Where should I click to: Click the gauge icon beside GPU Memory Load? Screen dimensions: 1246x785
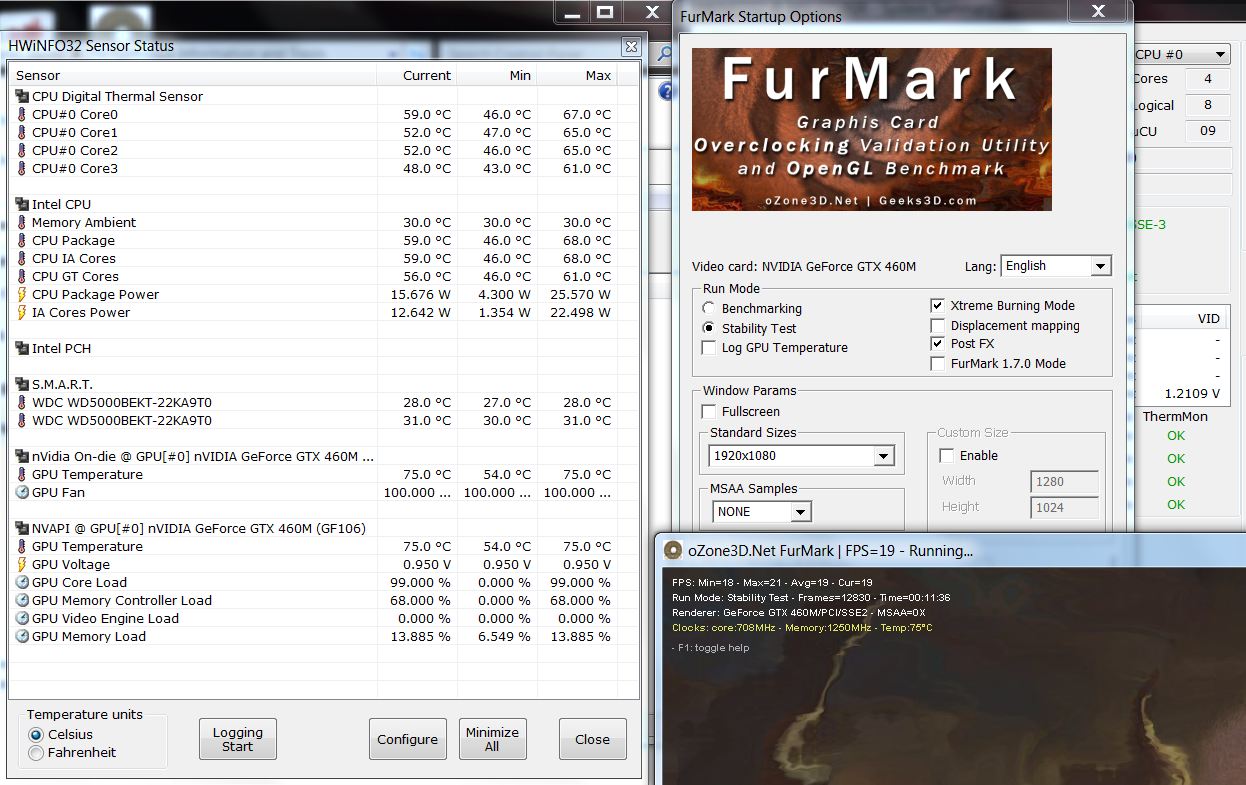(22, 636)
